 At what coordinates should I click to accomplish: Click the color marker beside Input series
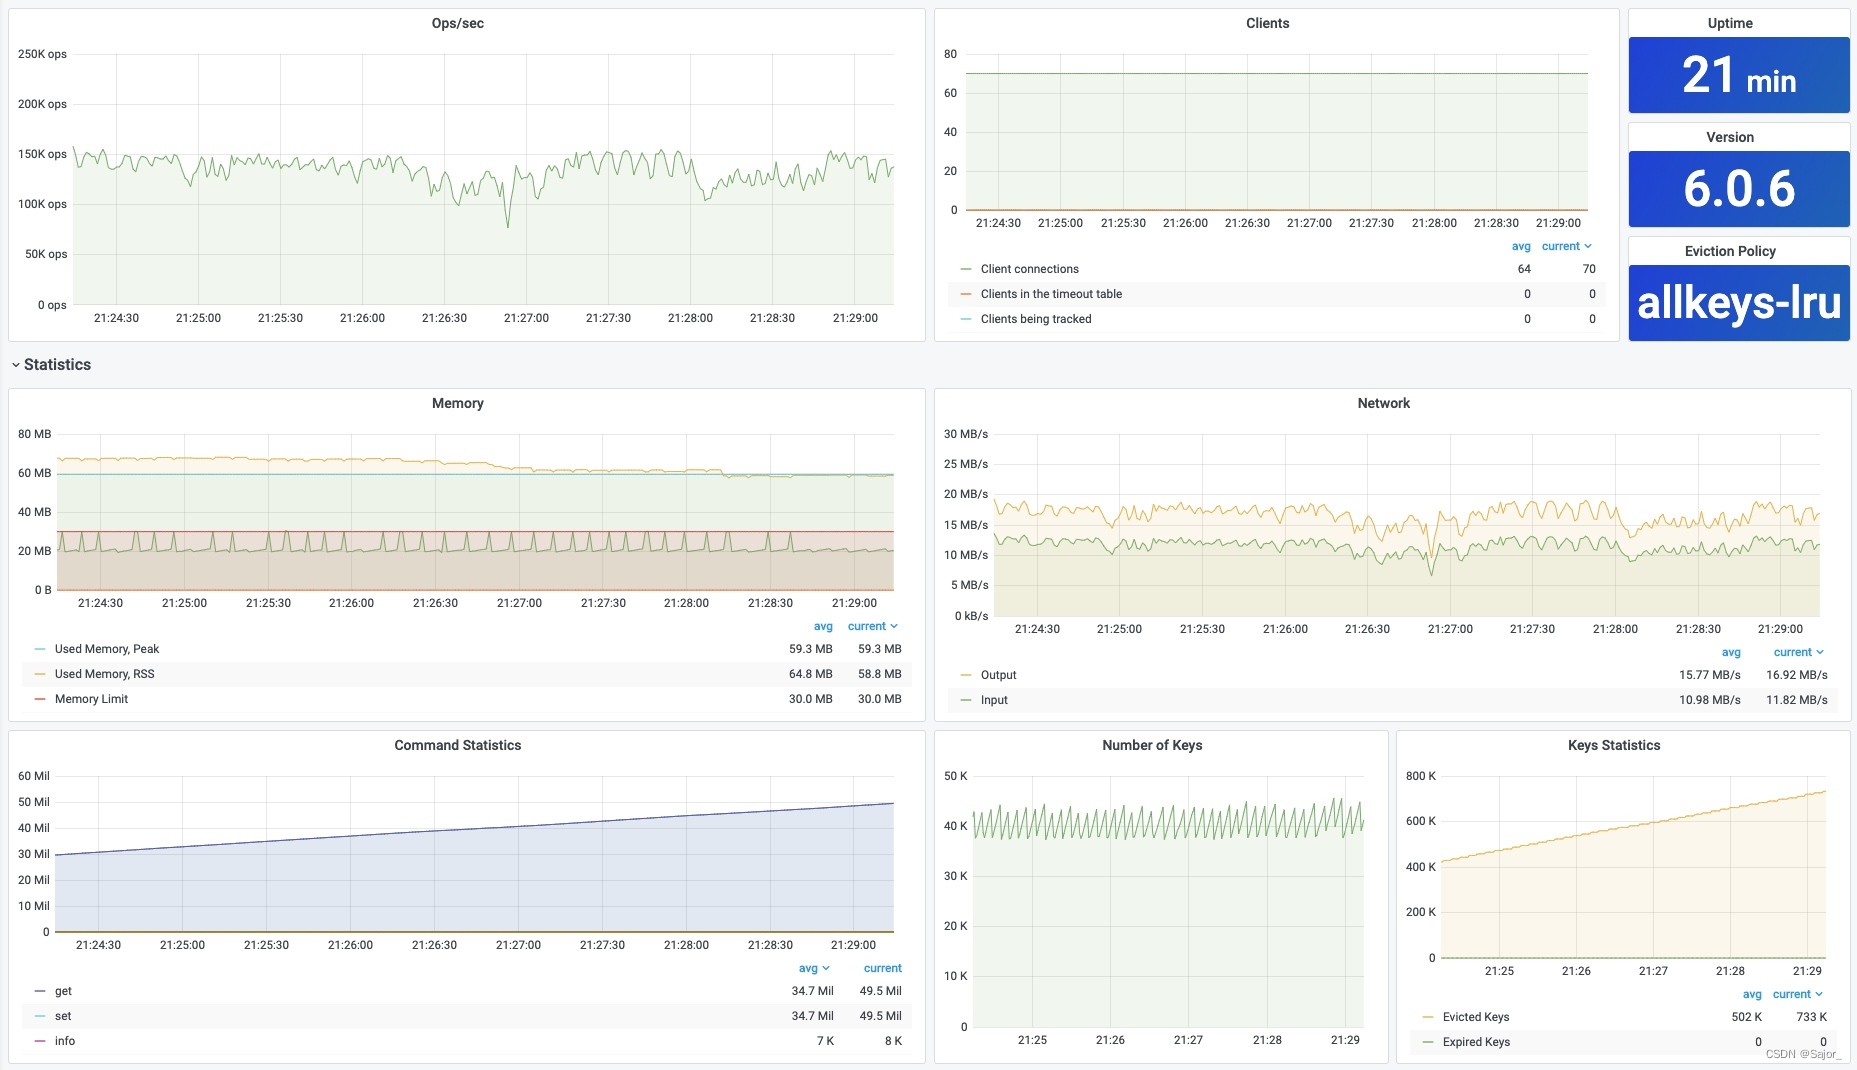(x=965, y=700)
